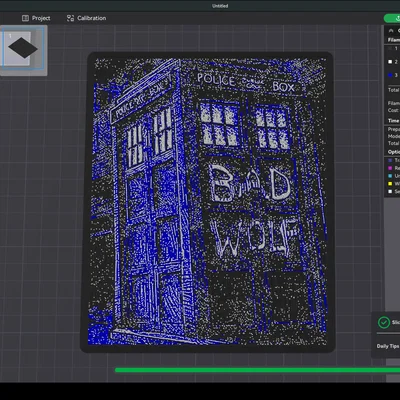Select the plate 1 thumbnail
Image resolution: width=400 pixels, height=400 pixels.
coord(23,49)
